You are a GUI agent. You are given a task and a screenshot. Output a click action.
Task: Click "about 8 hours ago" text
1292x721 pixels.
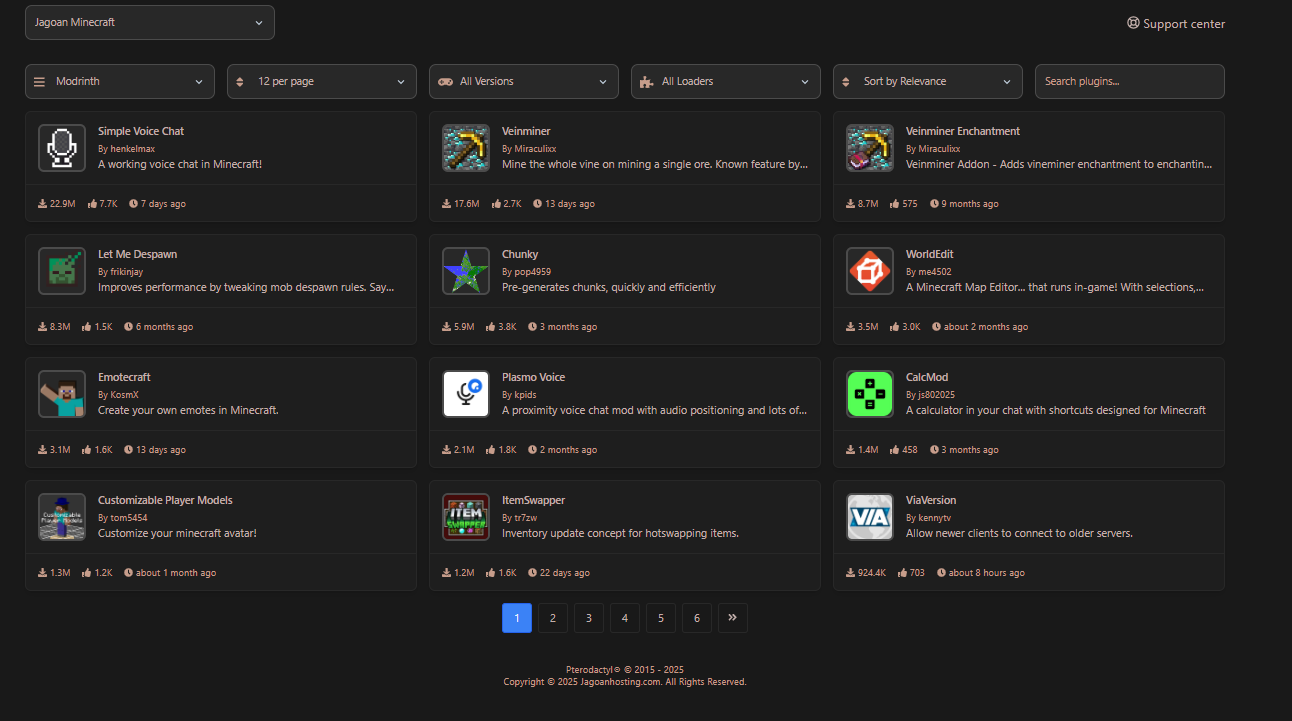coord(986,573)
